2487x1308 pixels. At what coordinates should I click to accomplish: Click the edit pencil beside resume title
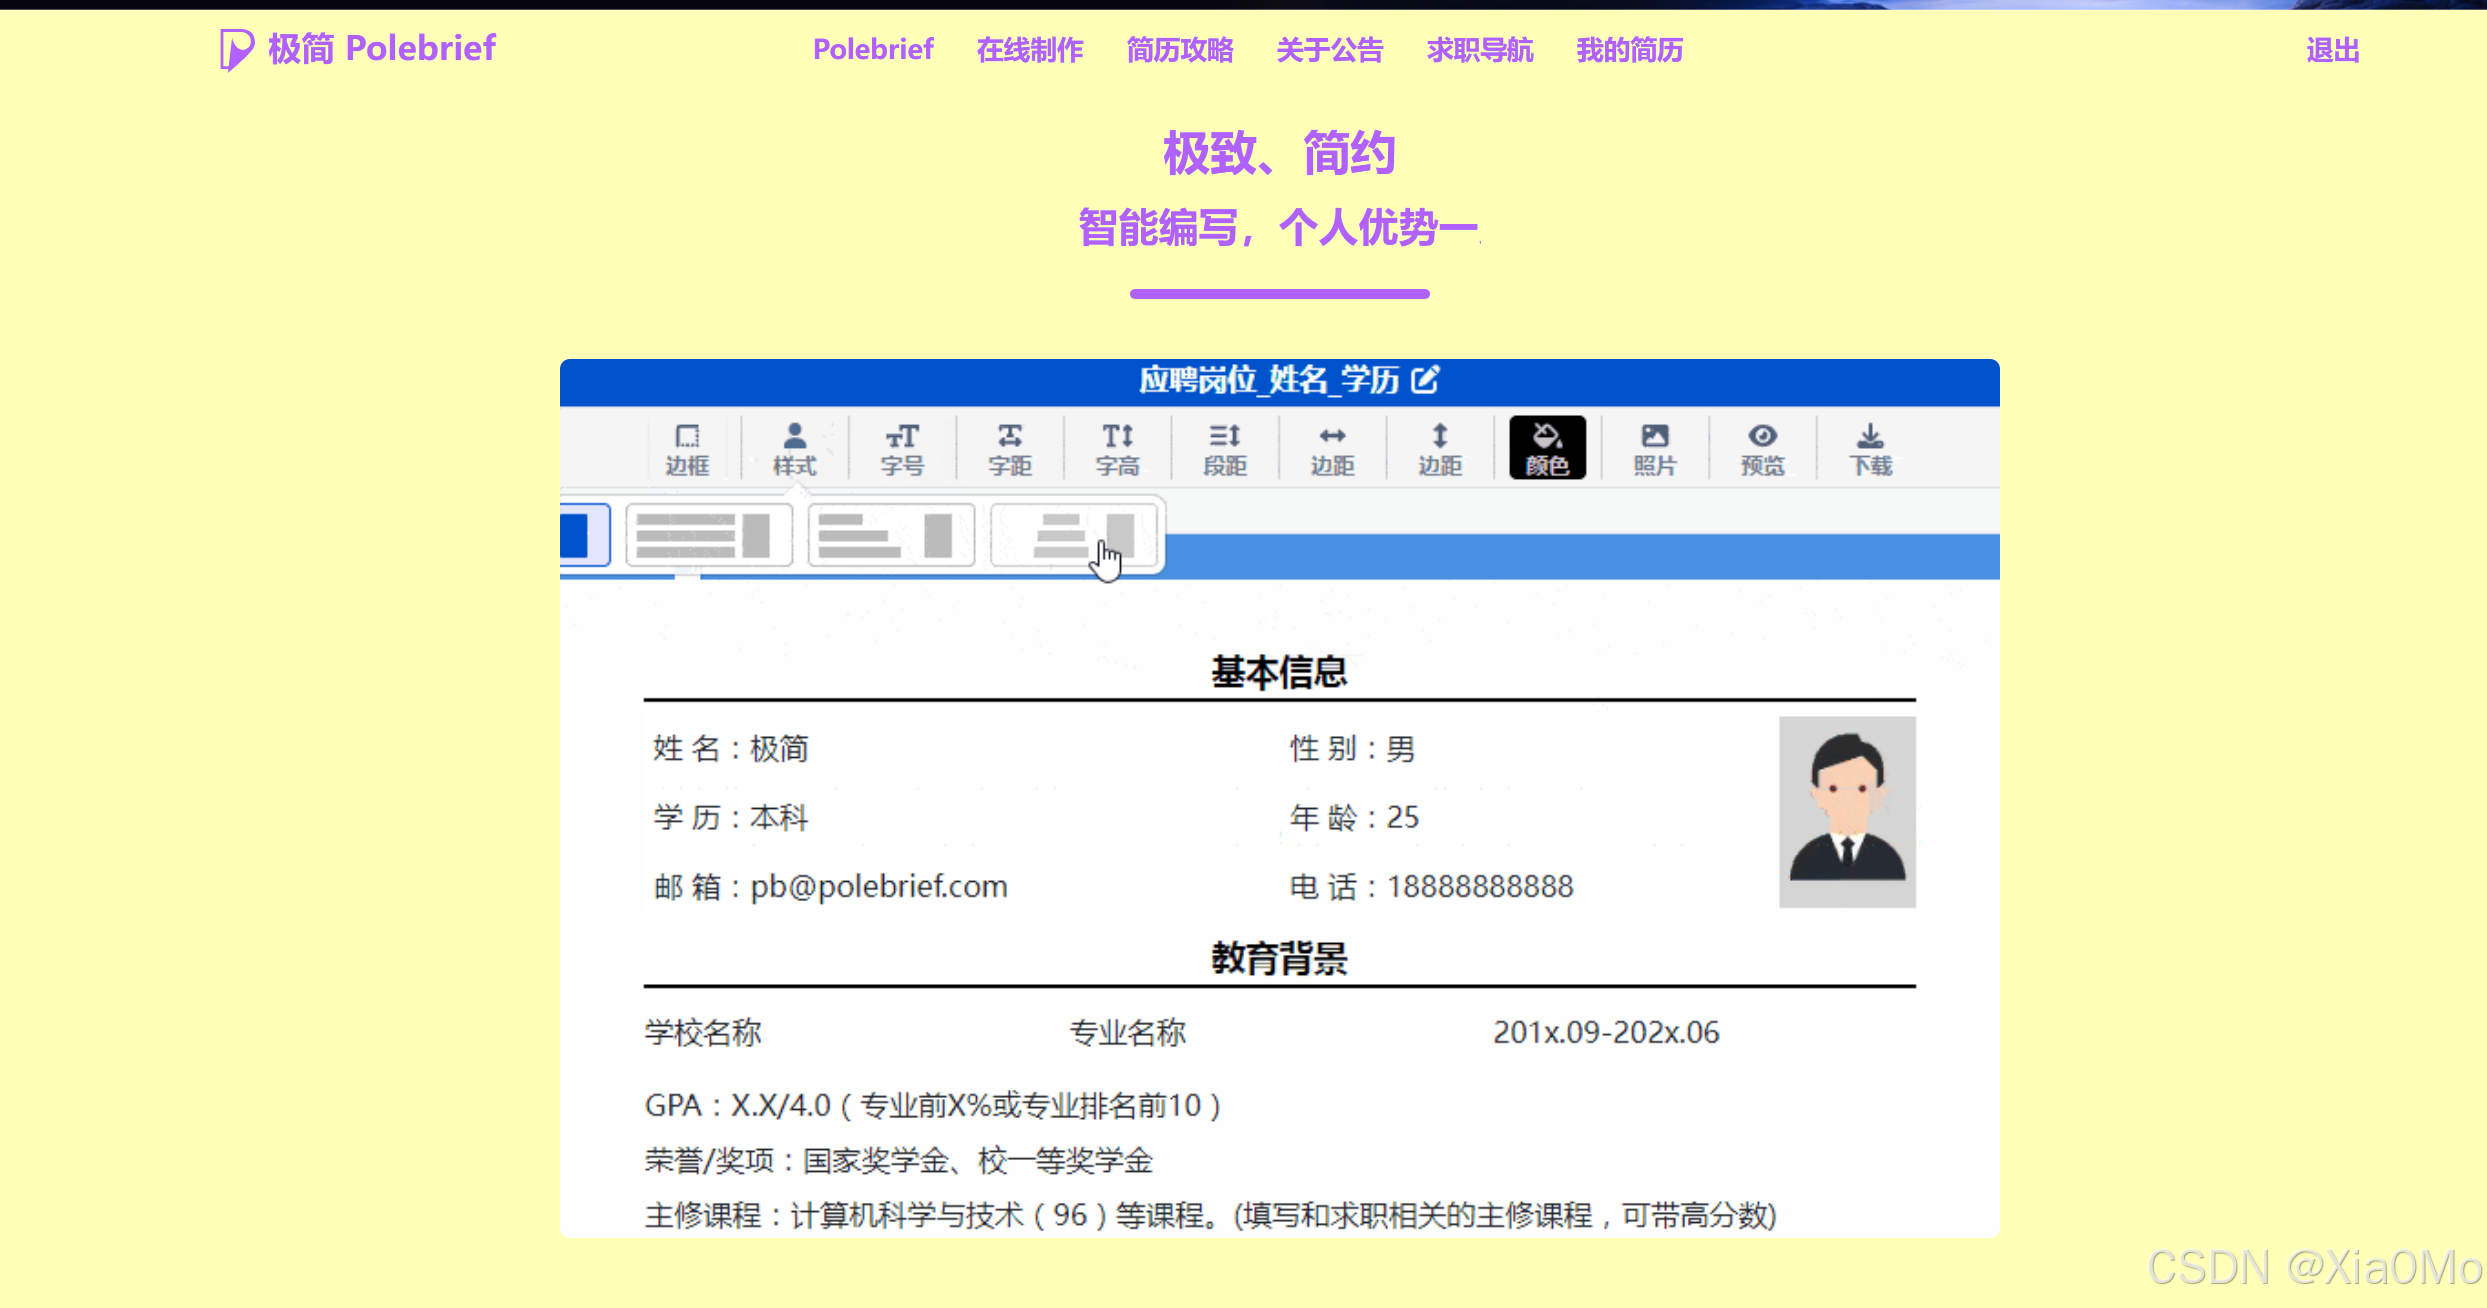click(1425, 380)
